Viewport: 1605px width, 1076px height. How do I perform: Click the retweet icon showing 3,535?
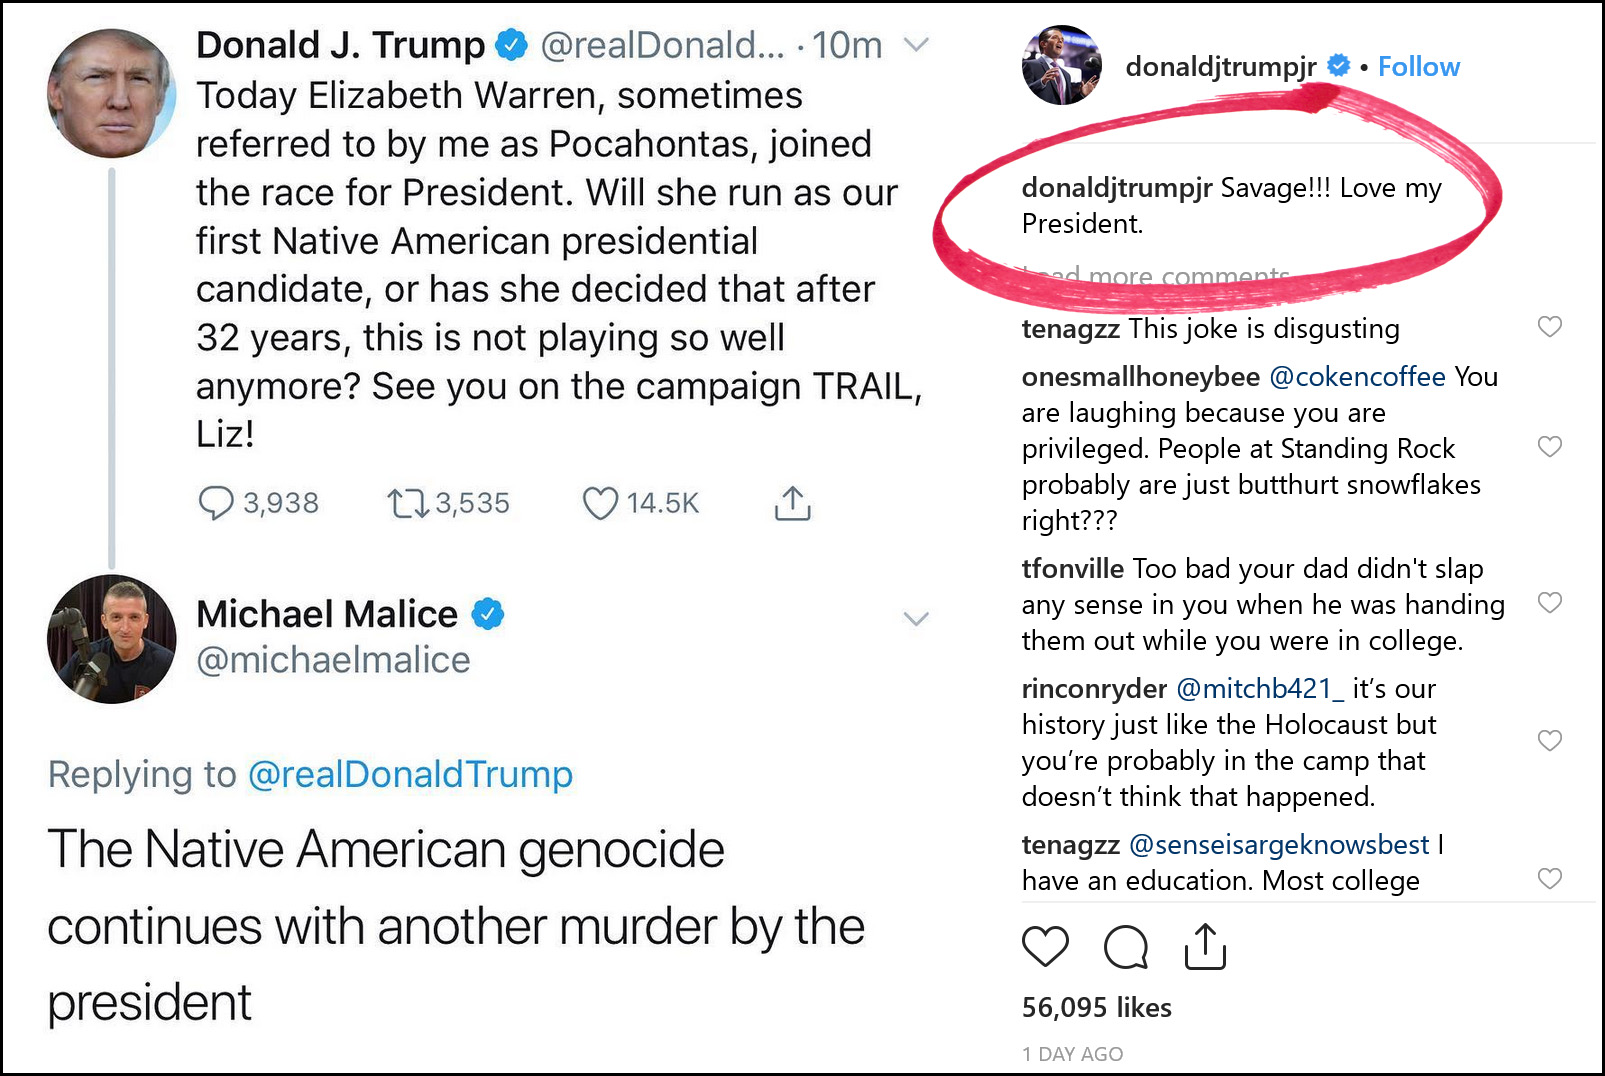(x=407, y=502)
